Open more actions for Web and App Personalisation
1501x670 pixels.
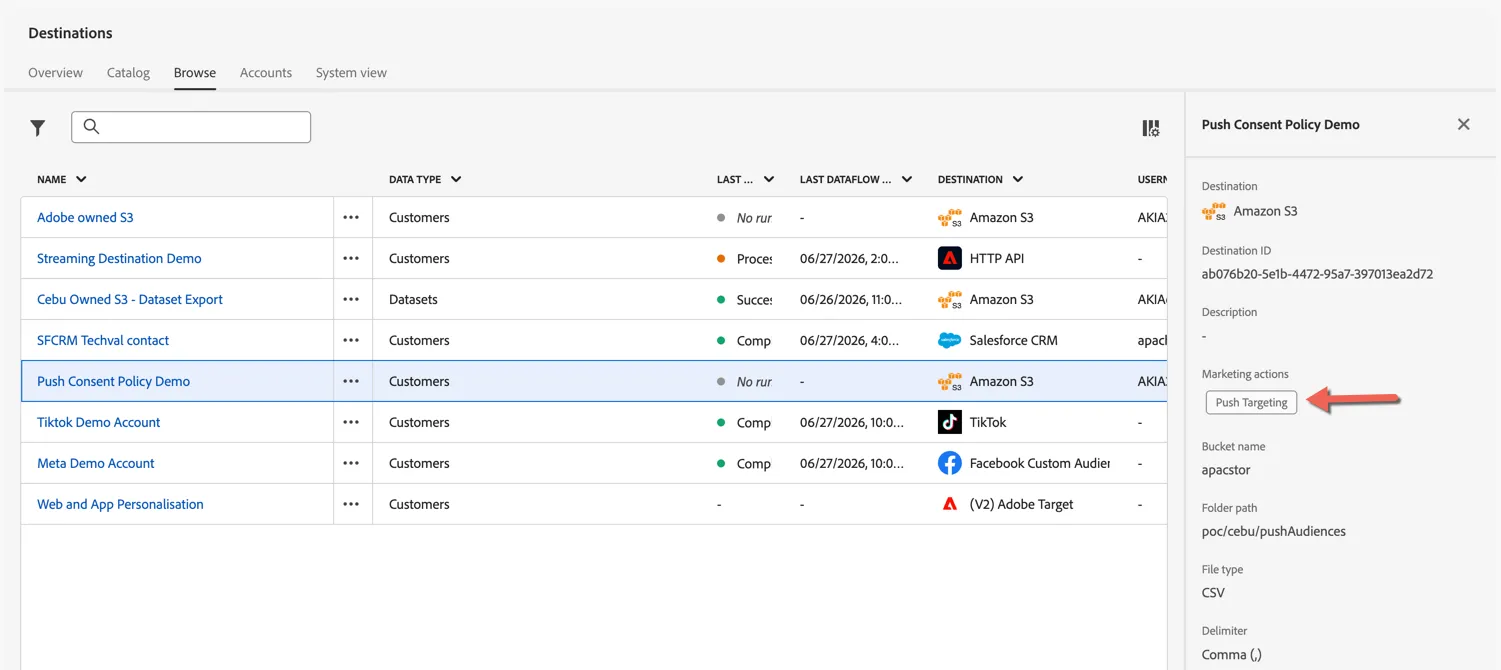(351, 504)
